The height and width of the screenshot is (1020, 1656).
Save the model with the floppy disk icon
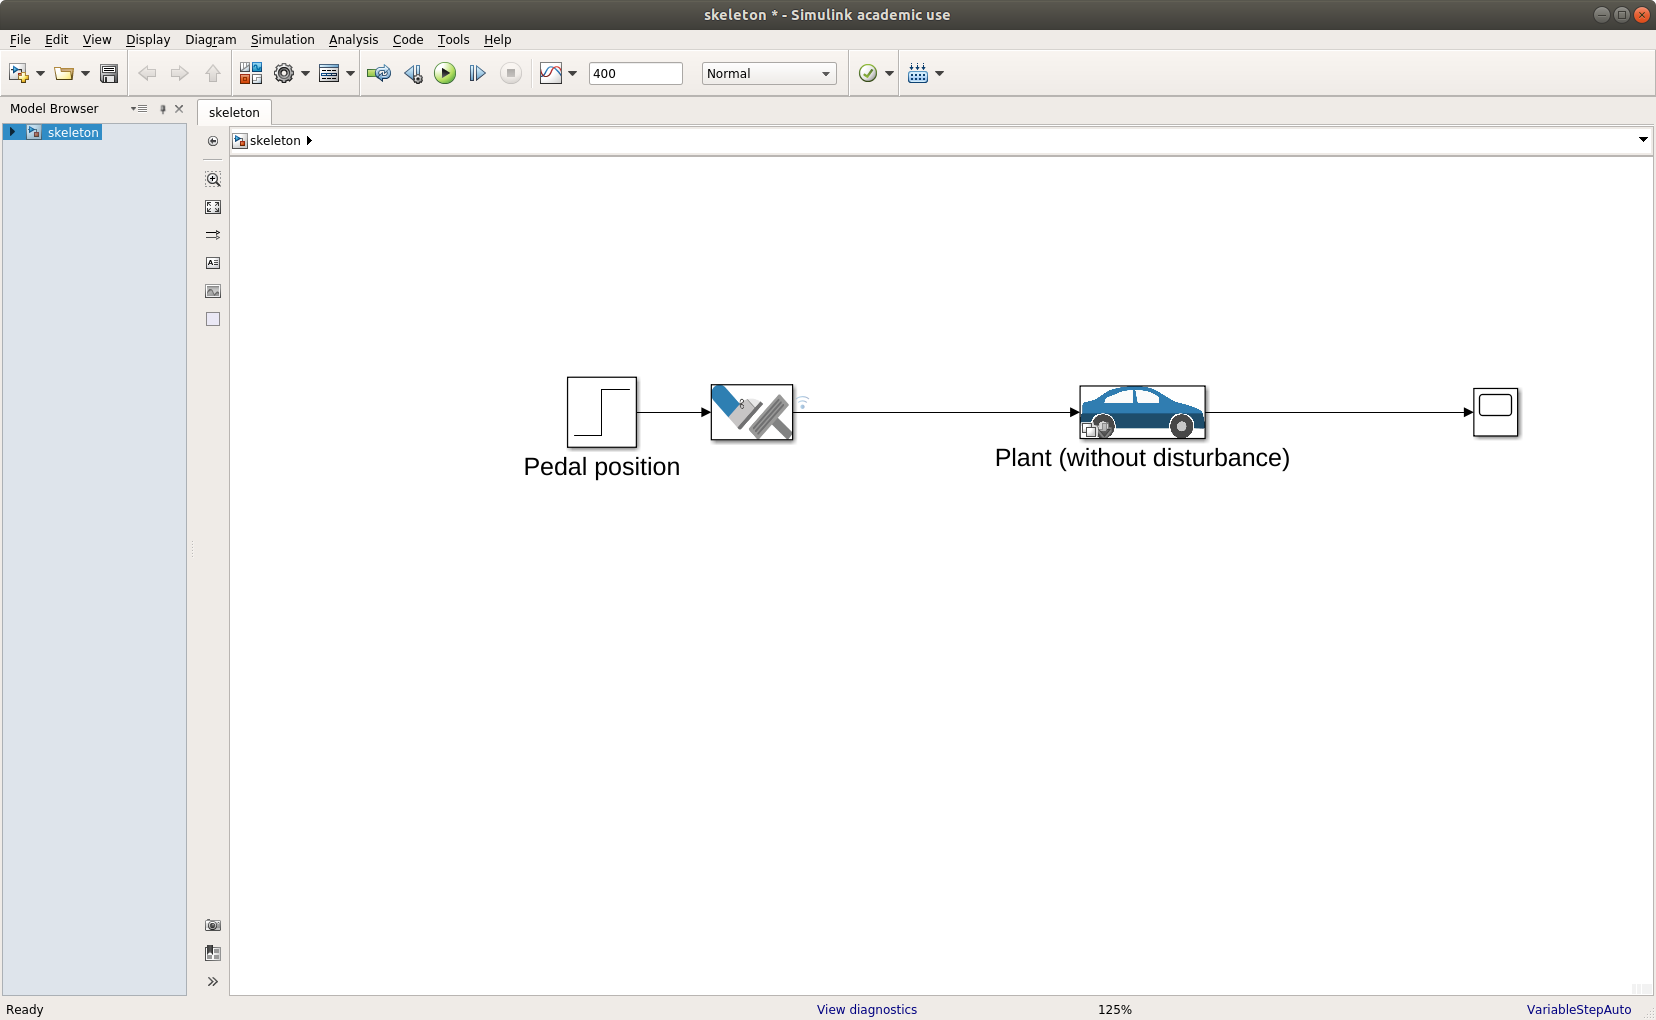click(x=109, y=73)
